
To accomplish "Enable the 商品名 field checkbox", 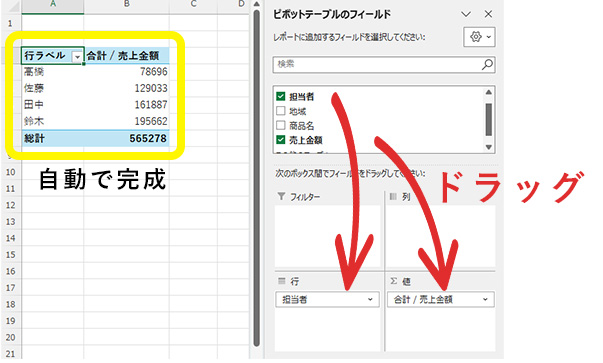I will click(281, 125).
